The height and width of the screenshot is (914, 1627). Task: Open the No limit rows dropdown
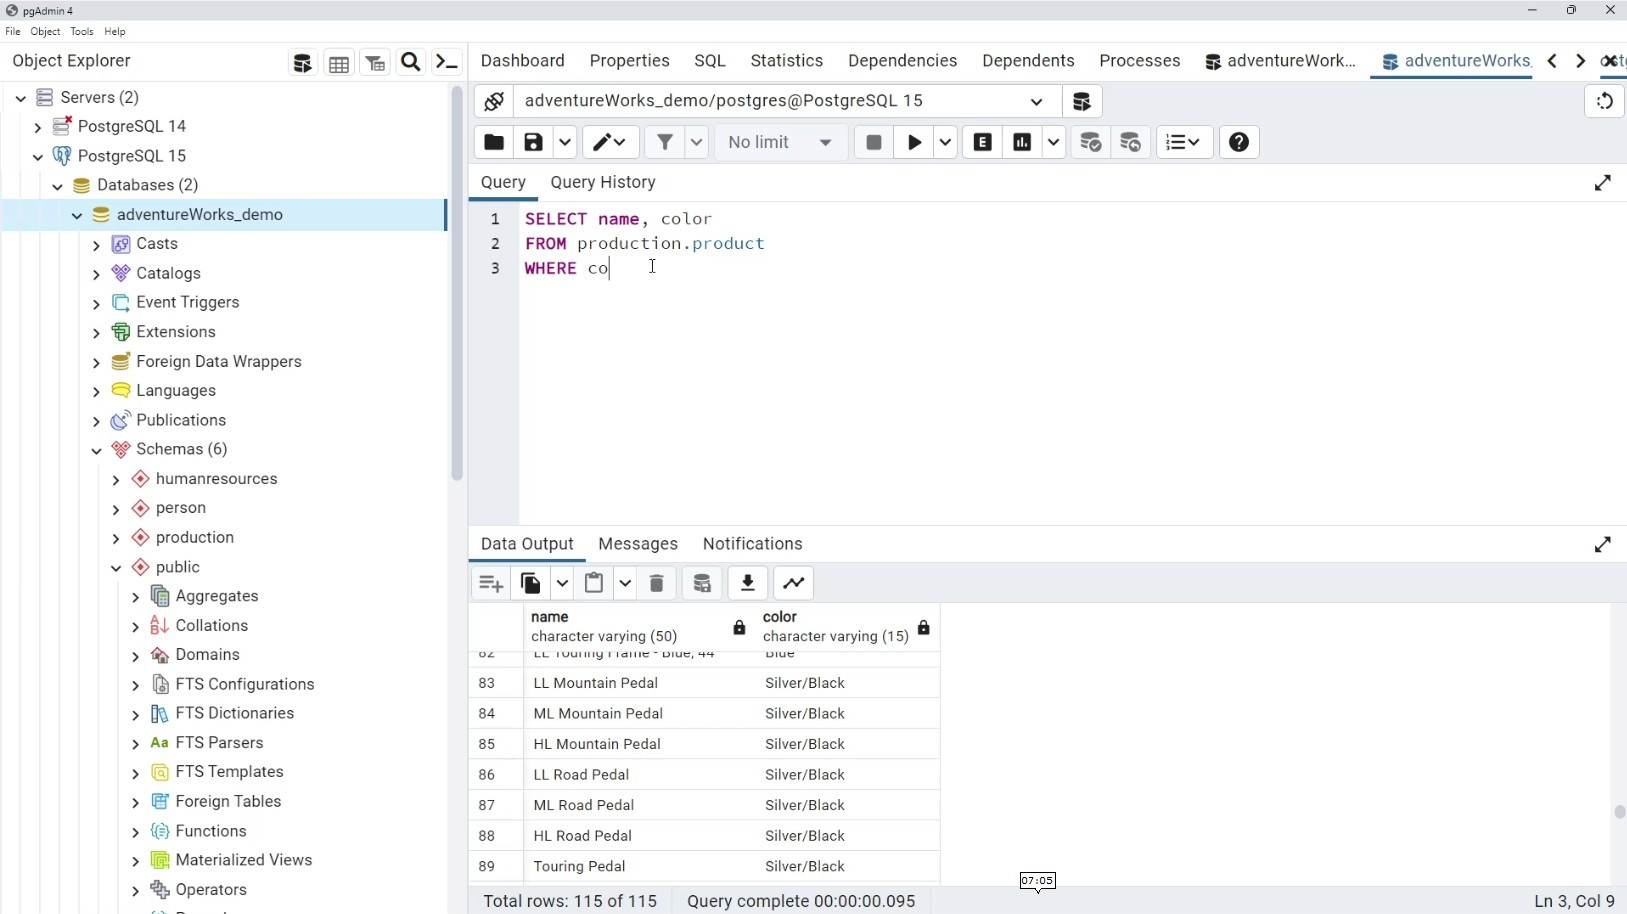(x=780, y=142)
